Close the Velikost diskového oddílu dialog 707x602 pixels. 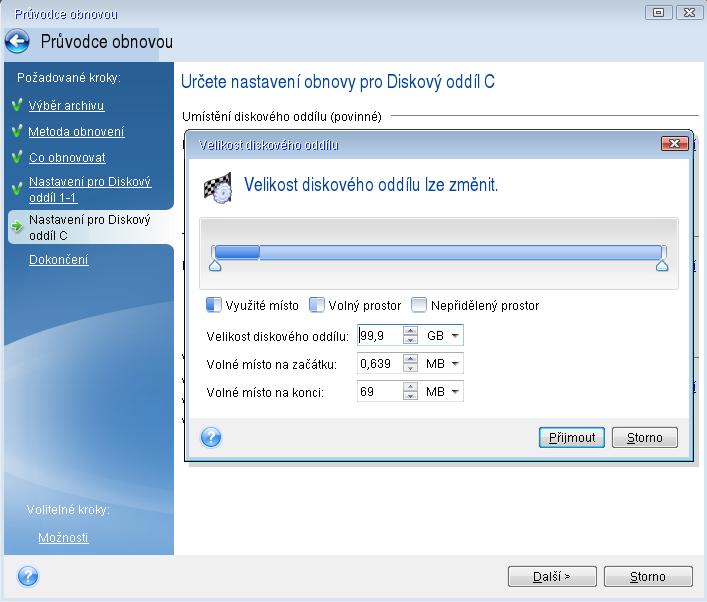674,143
